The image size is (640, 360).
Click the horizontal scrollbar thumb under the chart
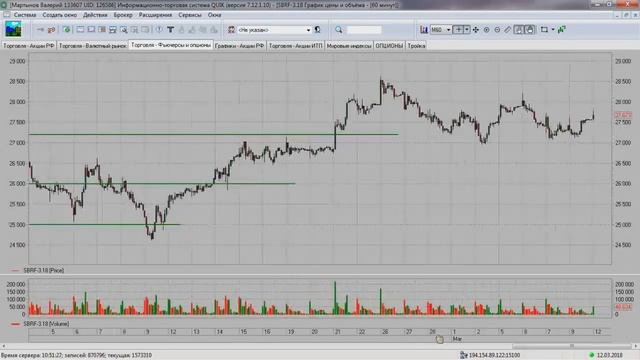572,346
